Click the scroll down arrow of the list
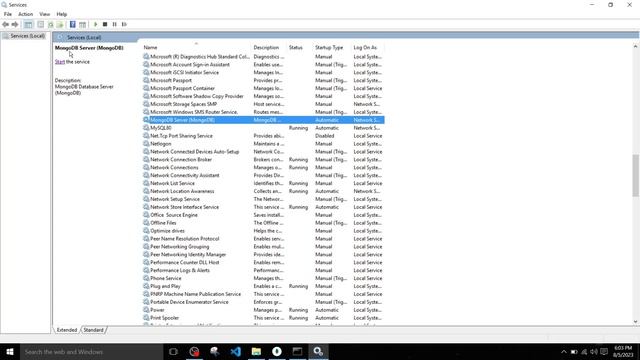Viewport: 640px width, 360px height. tap(636, 322)
